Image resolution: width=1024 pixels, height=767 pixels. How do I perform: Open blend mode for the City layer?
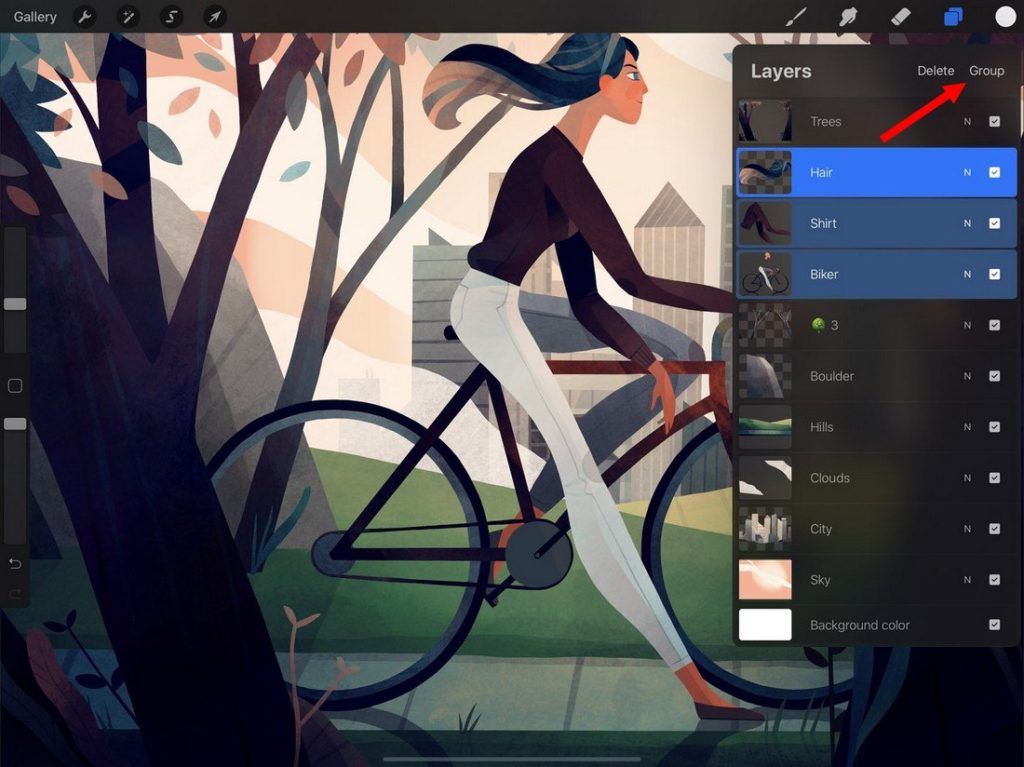point(967,529)
